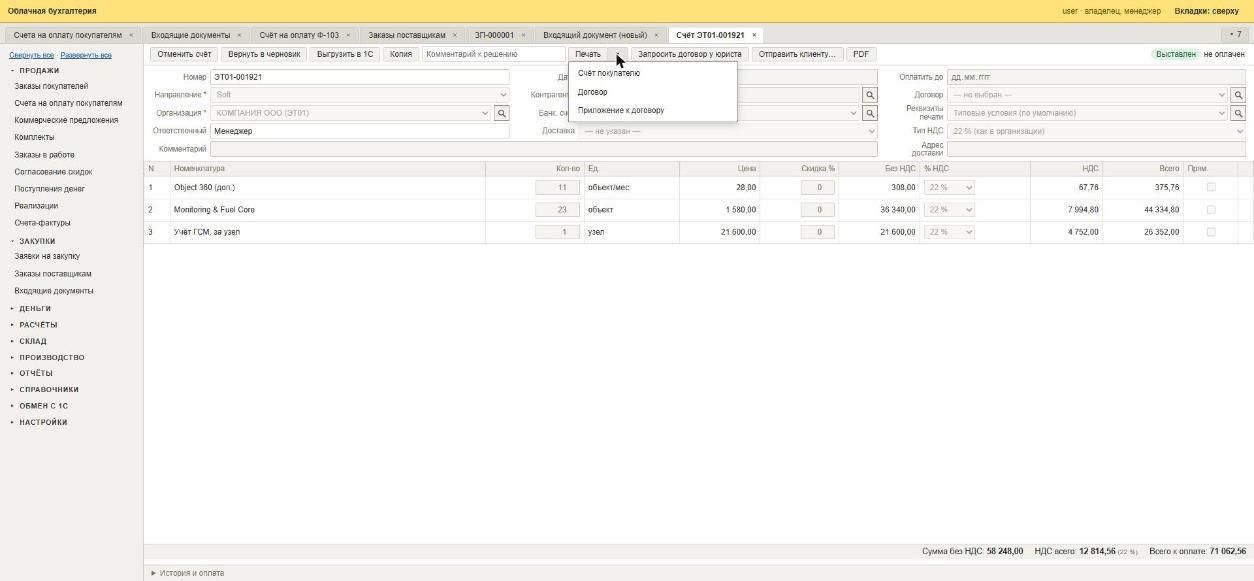This screenshot has width=1254, height=581.
Task: Open lookup icon beside Договор dropdown
Action: [1238, 95]
